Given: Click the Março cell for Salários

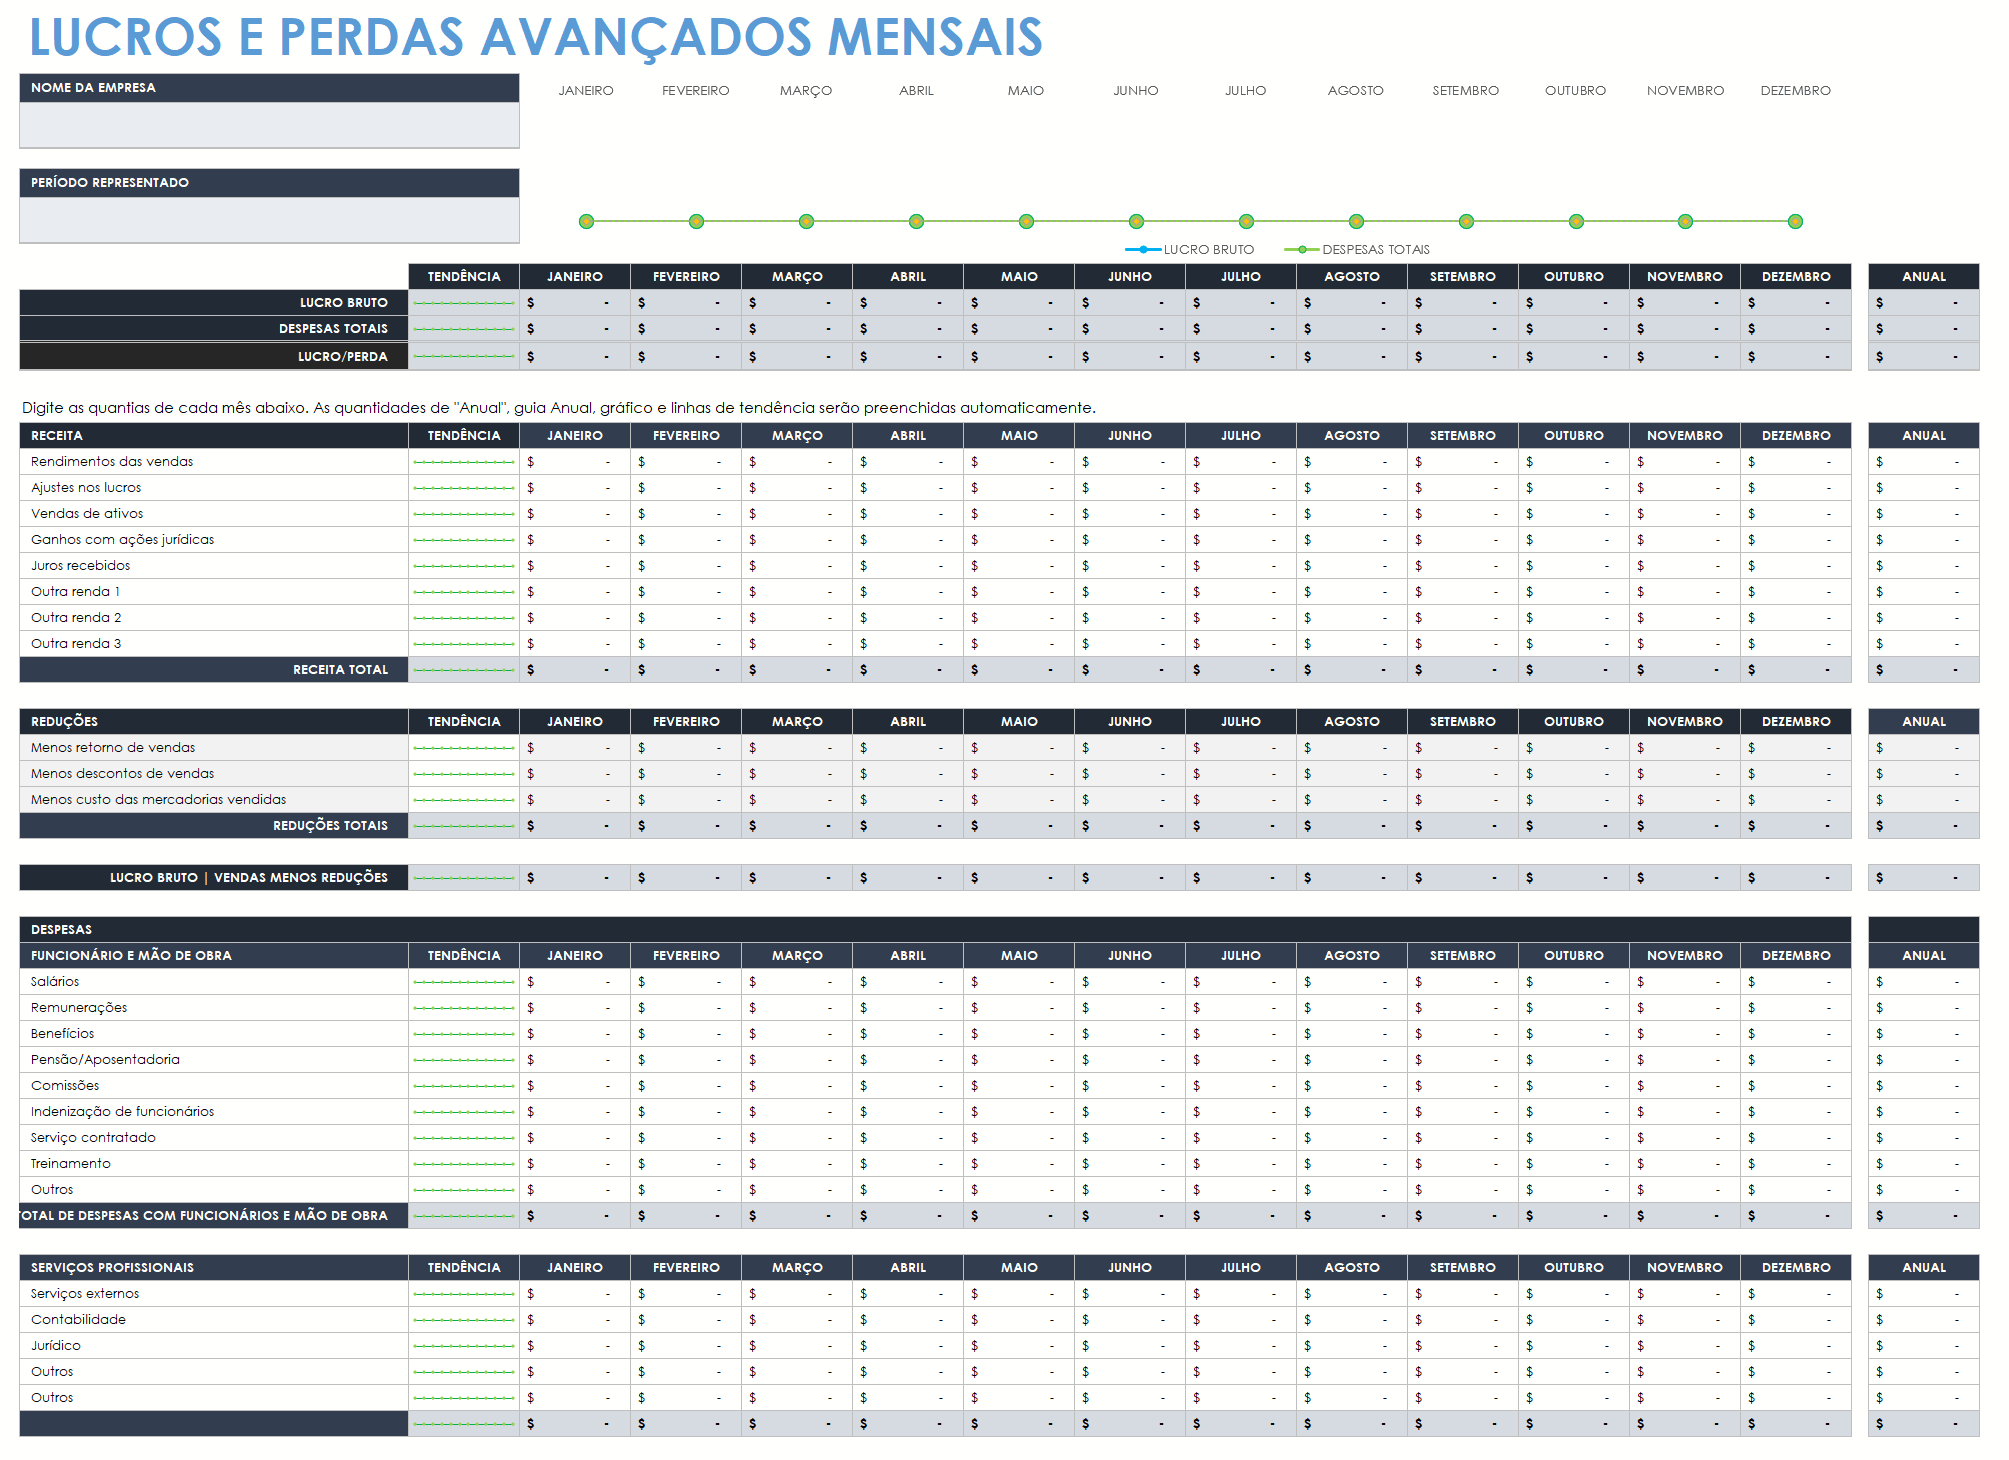Looking at the screenshot, I should 797,981.
